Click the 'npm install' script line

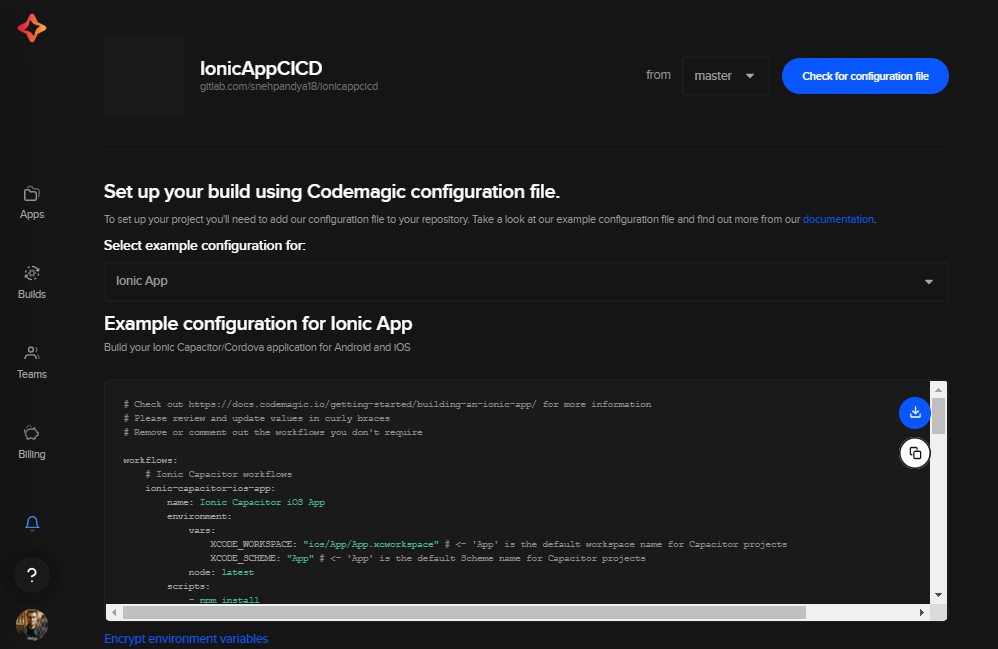click(224, 599)
